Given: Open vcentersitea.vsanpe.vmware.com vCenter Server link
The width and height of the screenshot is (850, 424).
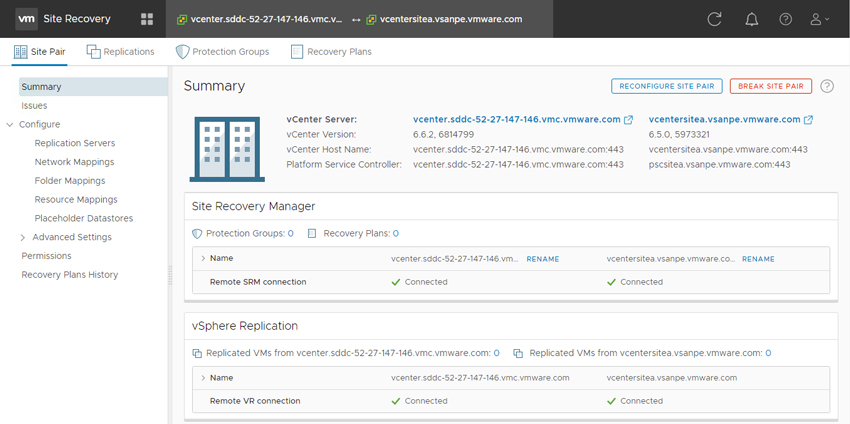Looking at the screenshot, I should click(724, 120).
